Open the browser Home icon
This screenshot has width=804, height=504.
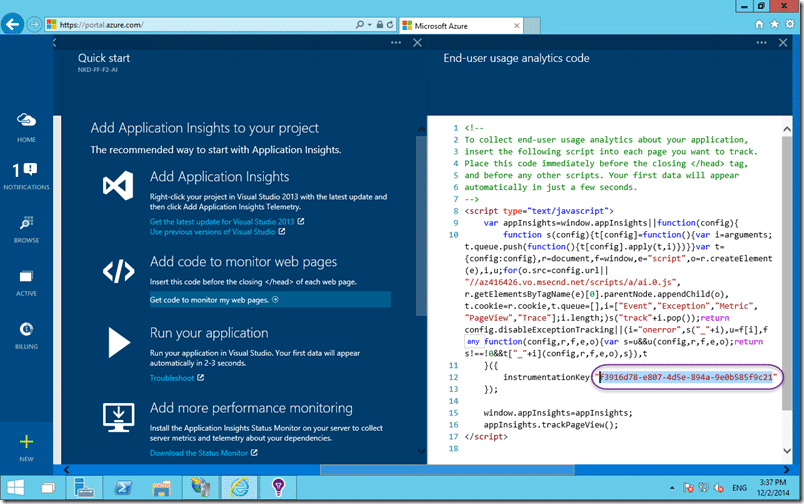pos(759,24)
